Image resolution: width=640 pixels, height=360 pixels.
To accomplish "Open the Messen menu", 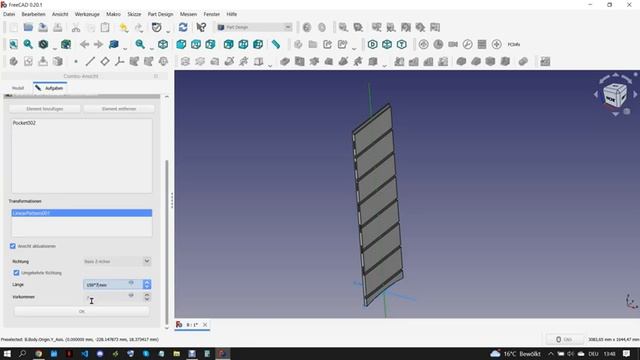I will click(x=188, y=14).
